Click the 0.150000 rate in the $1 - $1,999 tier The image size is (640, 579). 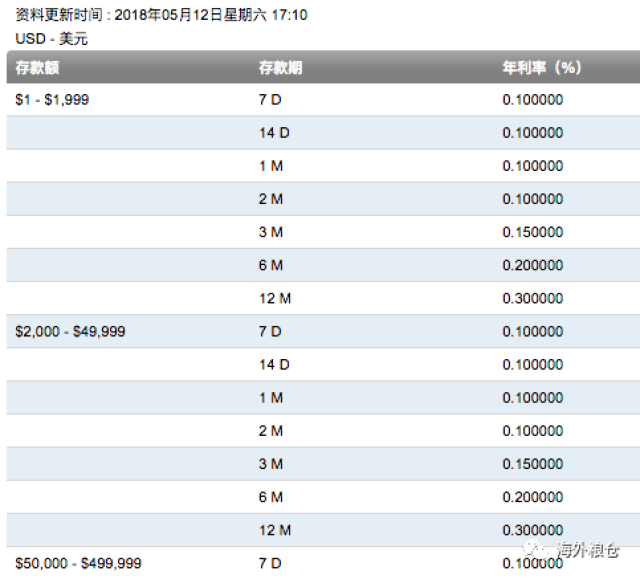pos(533,232)
